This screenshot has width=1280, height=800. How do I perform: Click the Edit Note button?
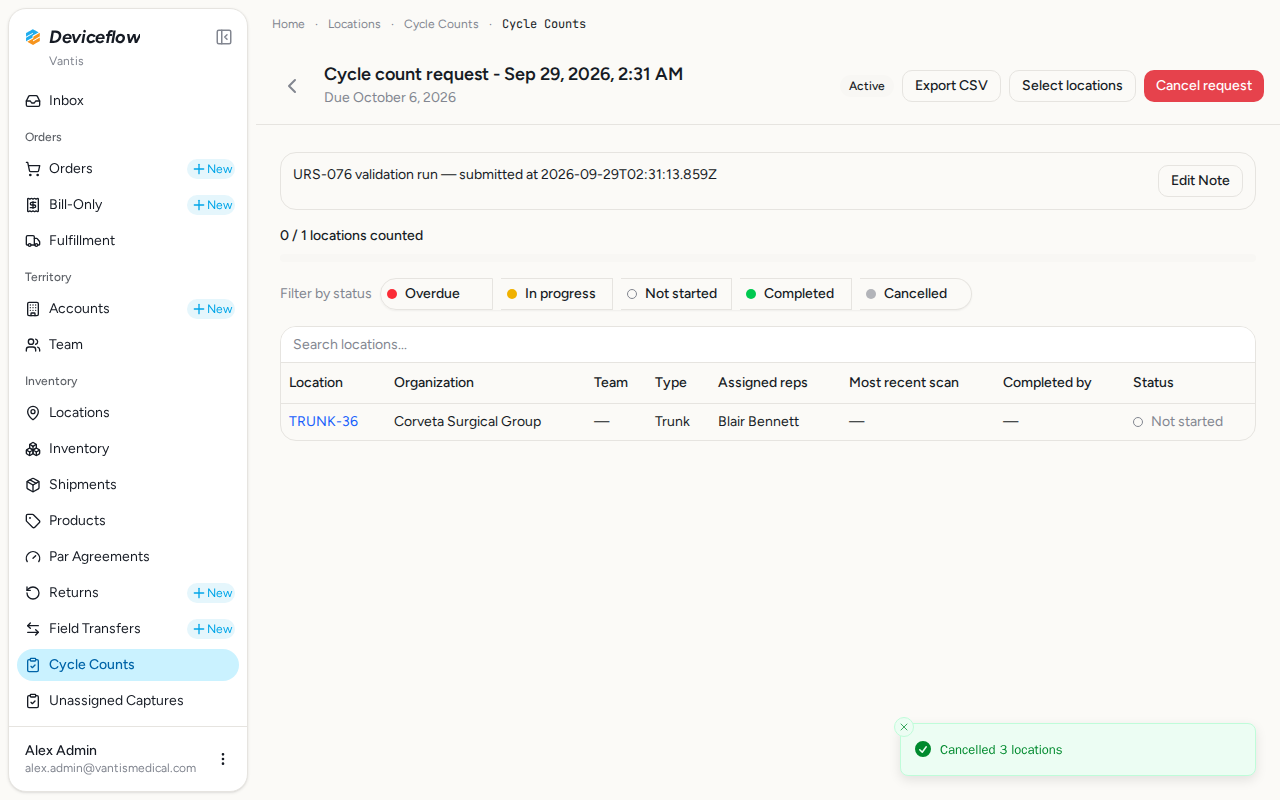(1200, 181)
